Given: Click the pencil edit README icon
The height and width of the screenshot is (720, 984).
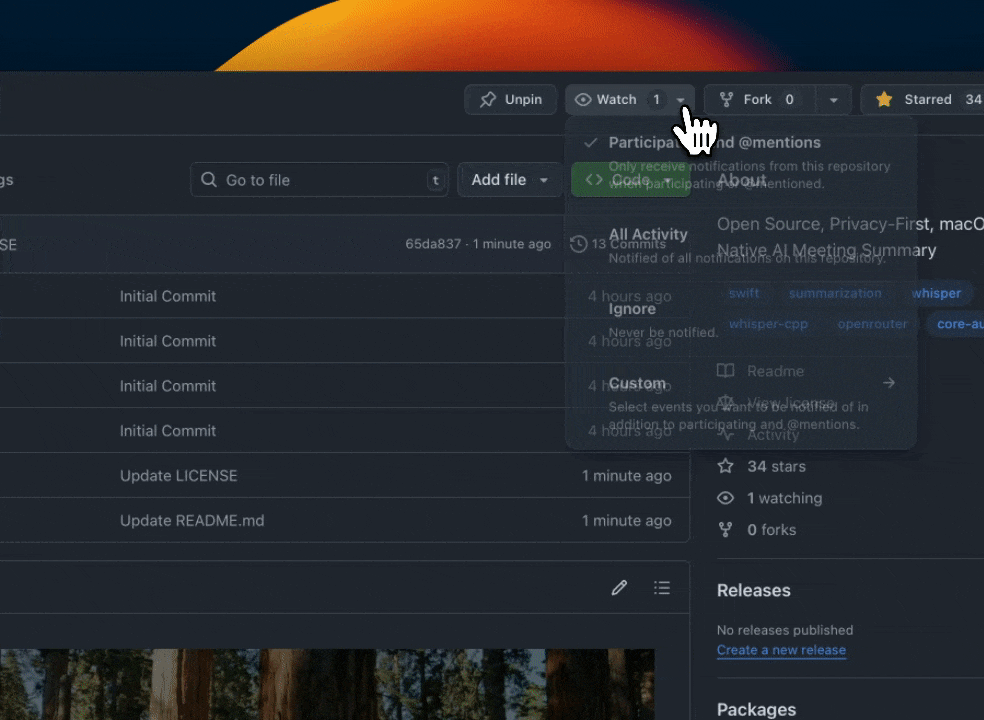Looking at the screenshot, I should point(619,588).
